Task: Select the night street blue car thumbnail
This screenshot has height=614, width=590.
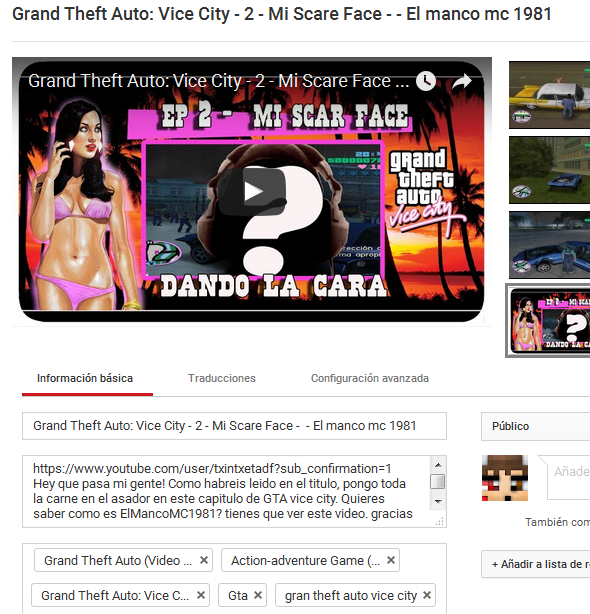Action: coord(549,245)
